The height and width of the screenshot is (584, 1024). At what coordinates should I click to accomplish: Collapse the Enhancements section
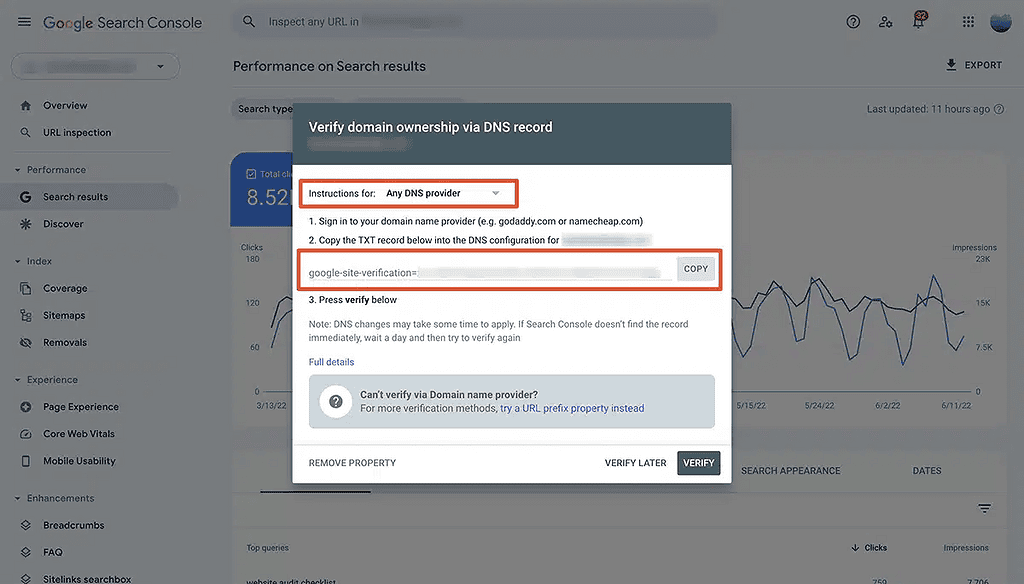(18, 498)
